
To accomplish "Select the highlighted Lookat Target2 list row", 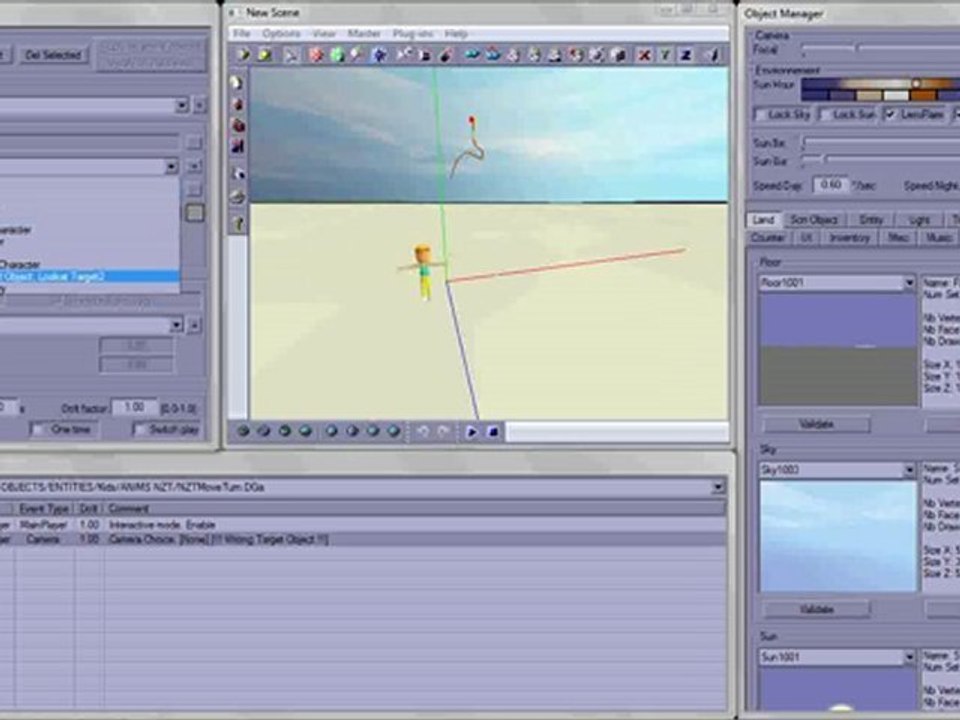I will (89, 277).
